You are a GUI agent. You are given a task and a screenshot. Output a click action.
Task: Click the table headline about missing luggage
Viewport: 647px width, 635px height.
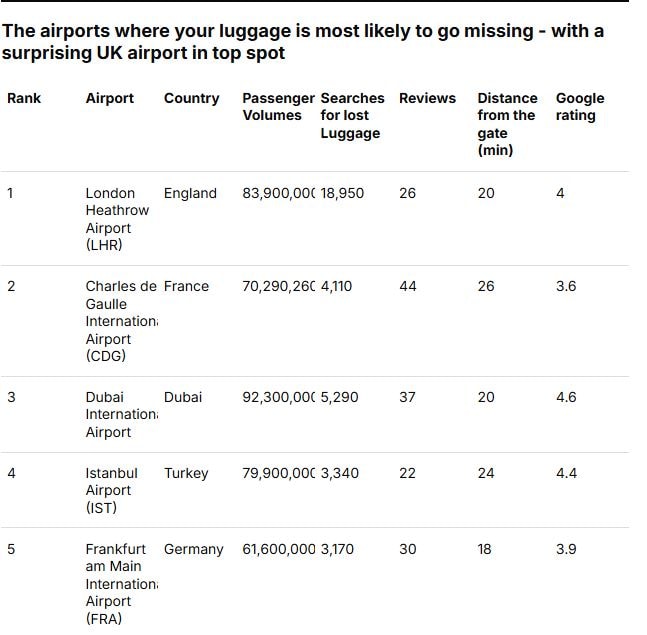302,41
